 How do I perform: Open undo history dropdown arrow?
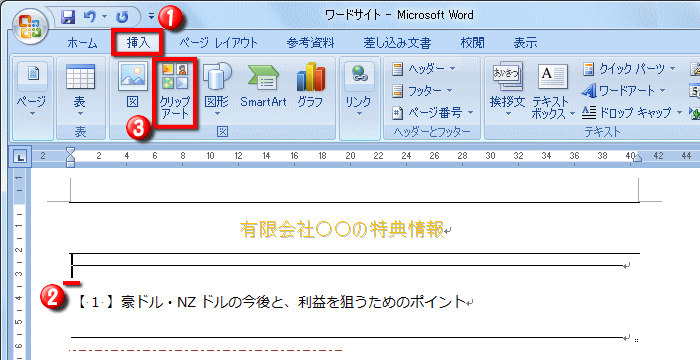tap(104, 17)
